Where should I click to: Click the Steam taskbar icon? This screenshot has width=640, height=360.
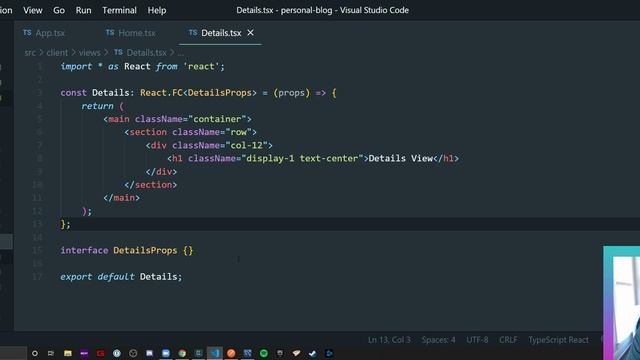coord(313,353)
